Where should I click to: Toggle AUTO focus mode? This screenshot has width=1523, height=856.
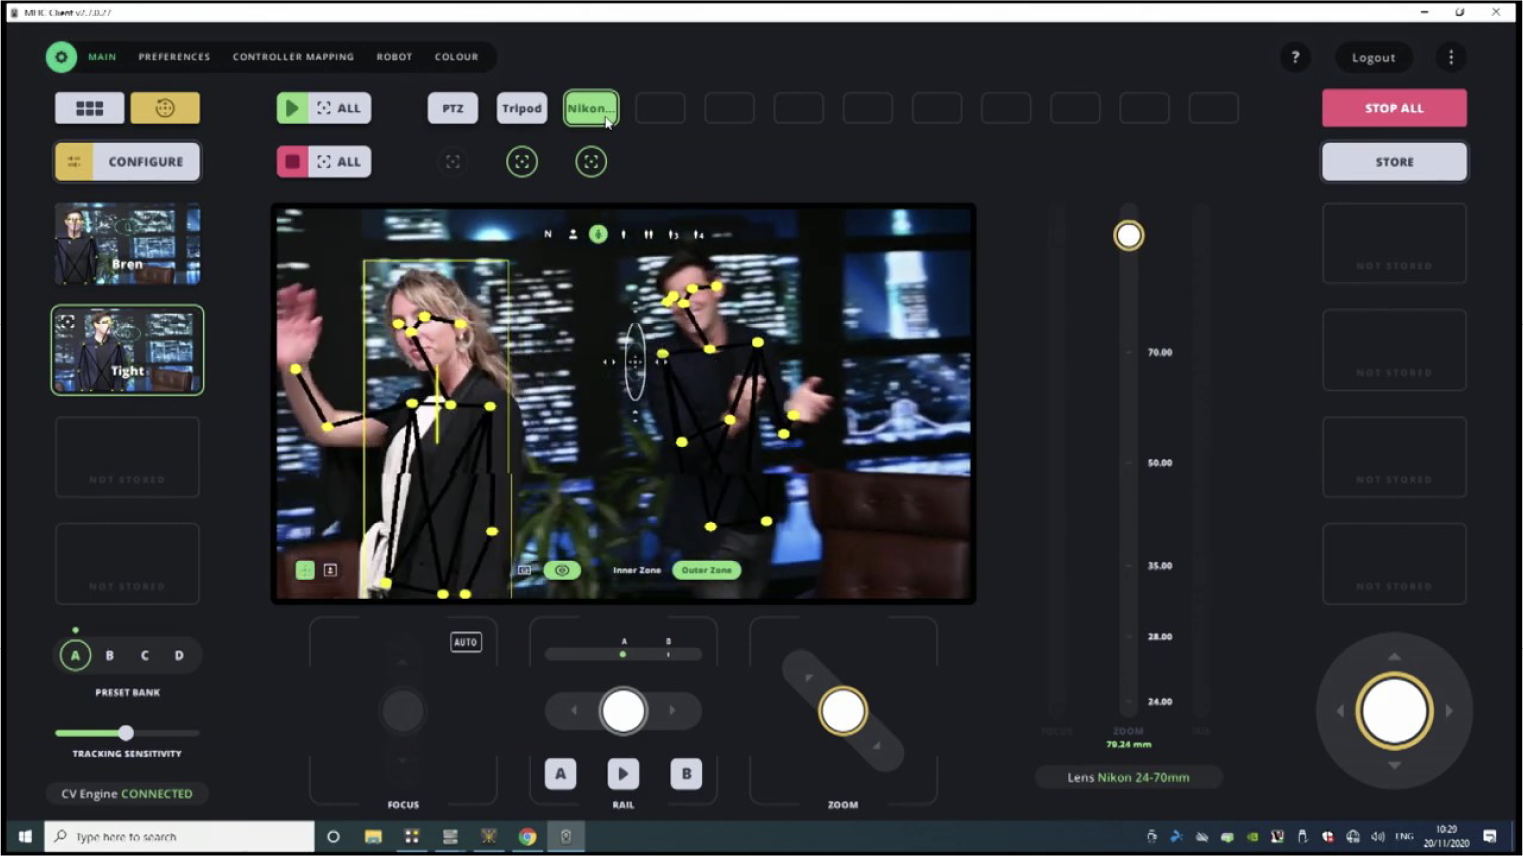tap(466, 642)
